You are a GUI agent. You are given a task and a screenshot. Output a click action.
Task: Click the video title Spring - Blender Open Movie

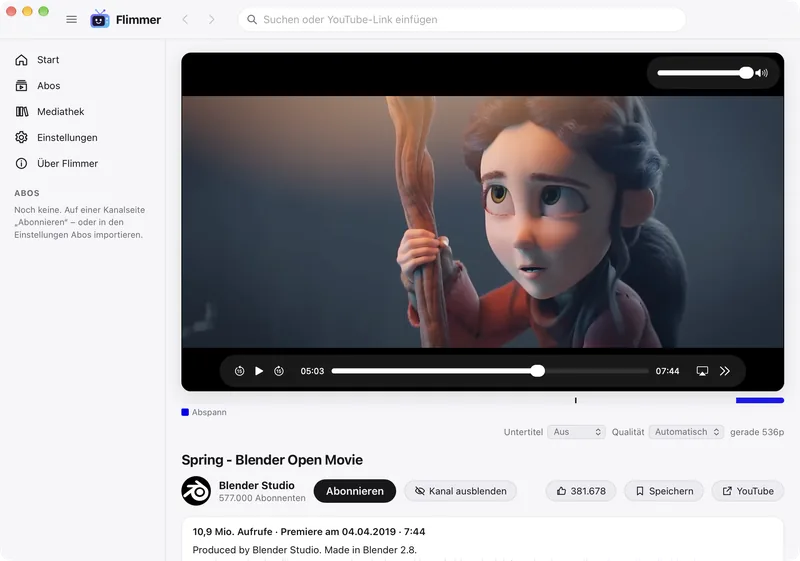pos(272,460)
